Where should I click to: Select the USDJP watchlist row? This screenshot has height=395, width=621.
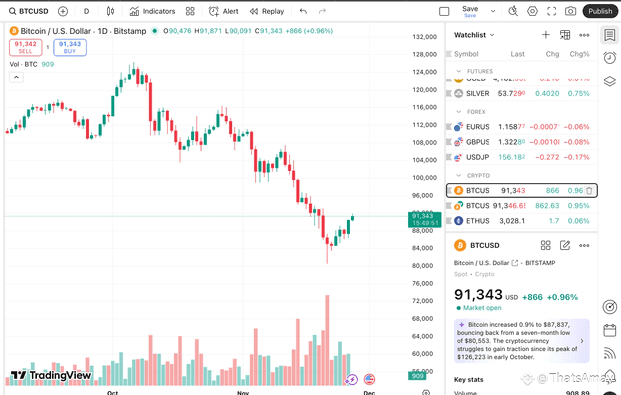[x=522, y=157]
